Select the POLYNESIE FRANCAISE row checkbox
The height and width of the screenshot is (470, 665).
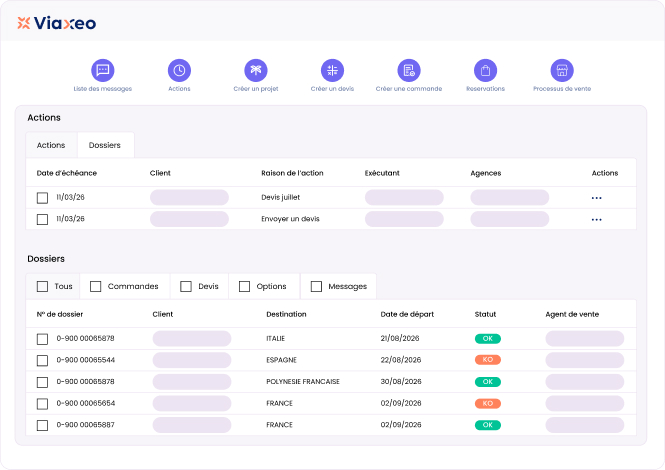(42, 382)
